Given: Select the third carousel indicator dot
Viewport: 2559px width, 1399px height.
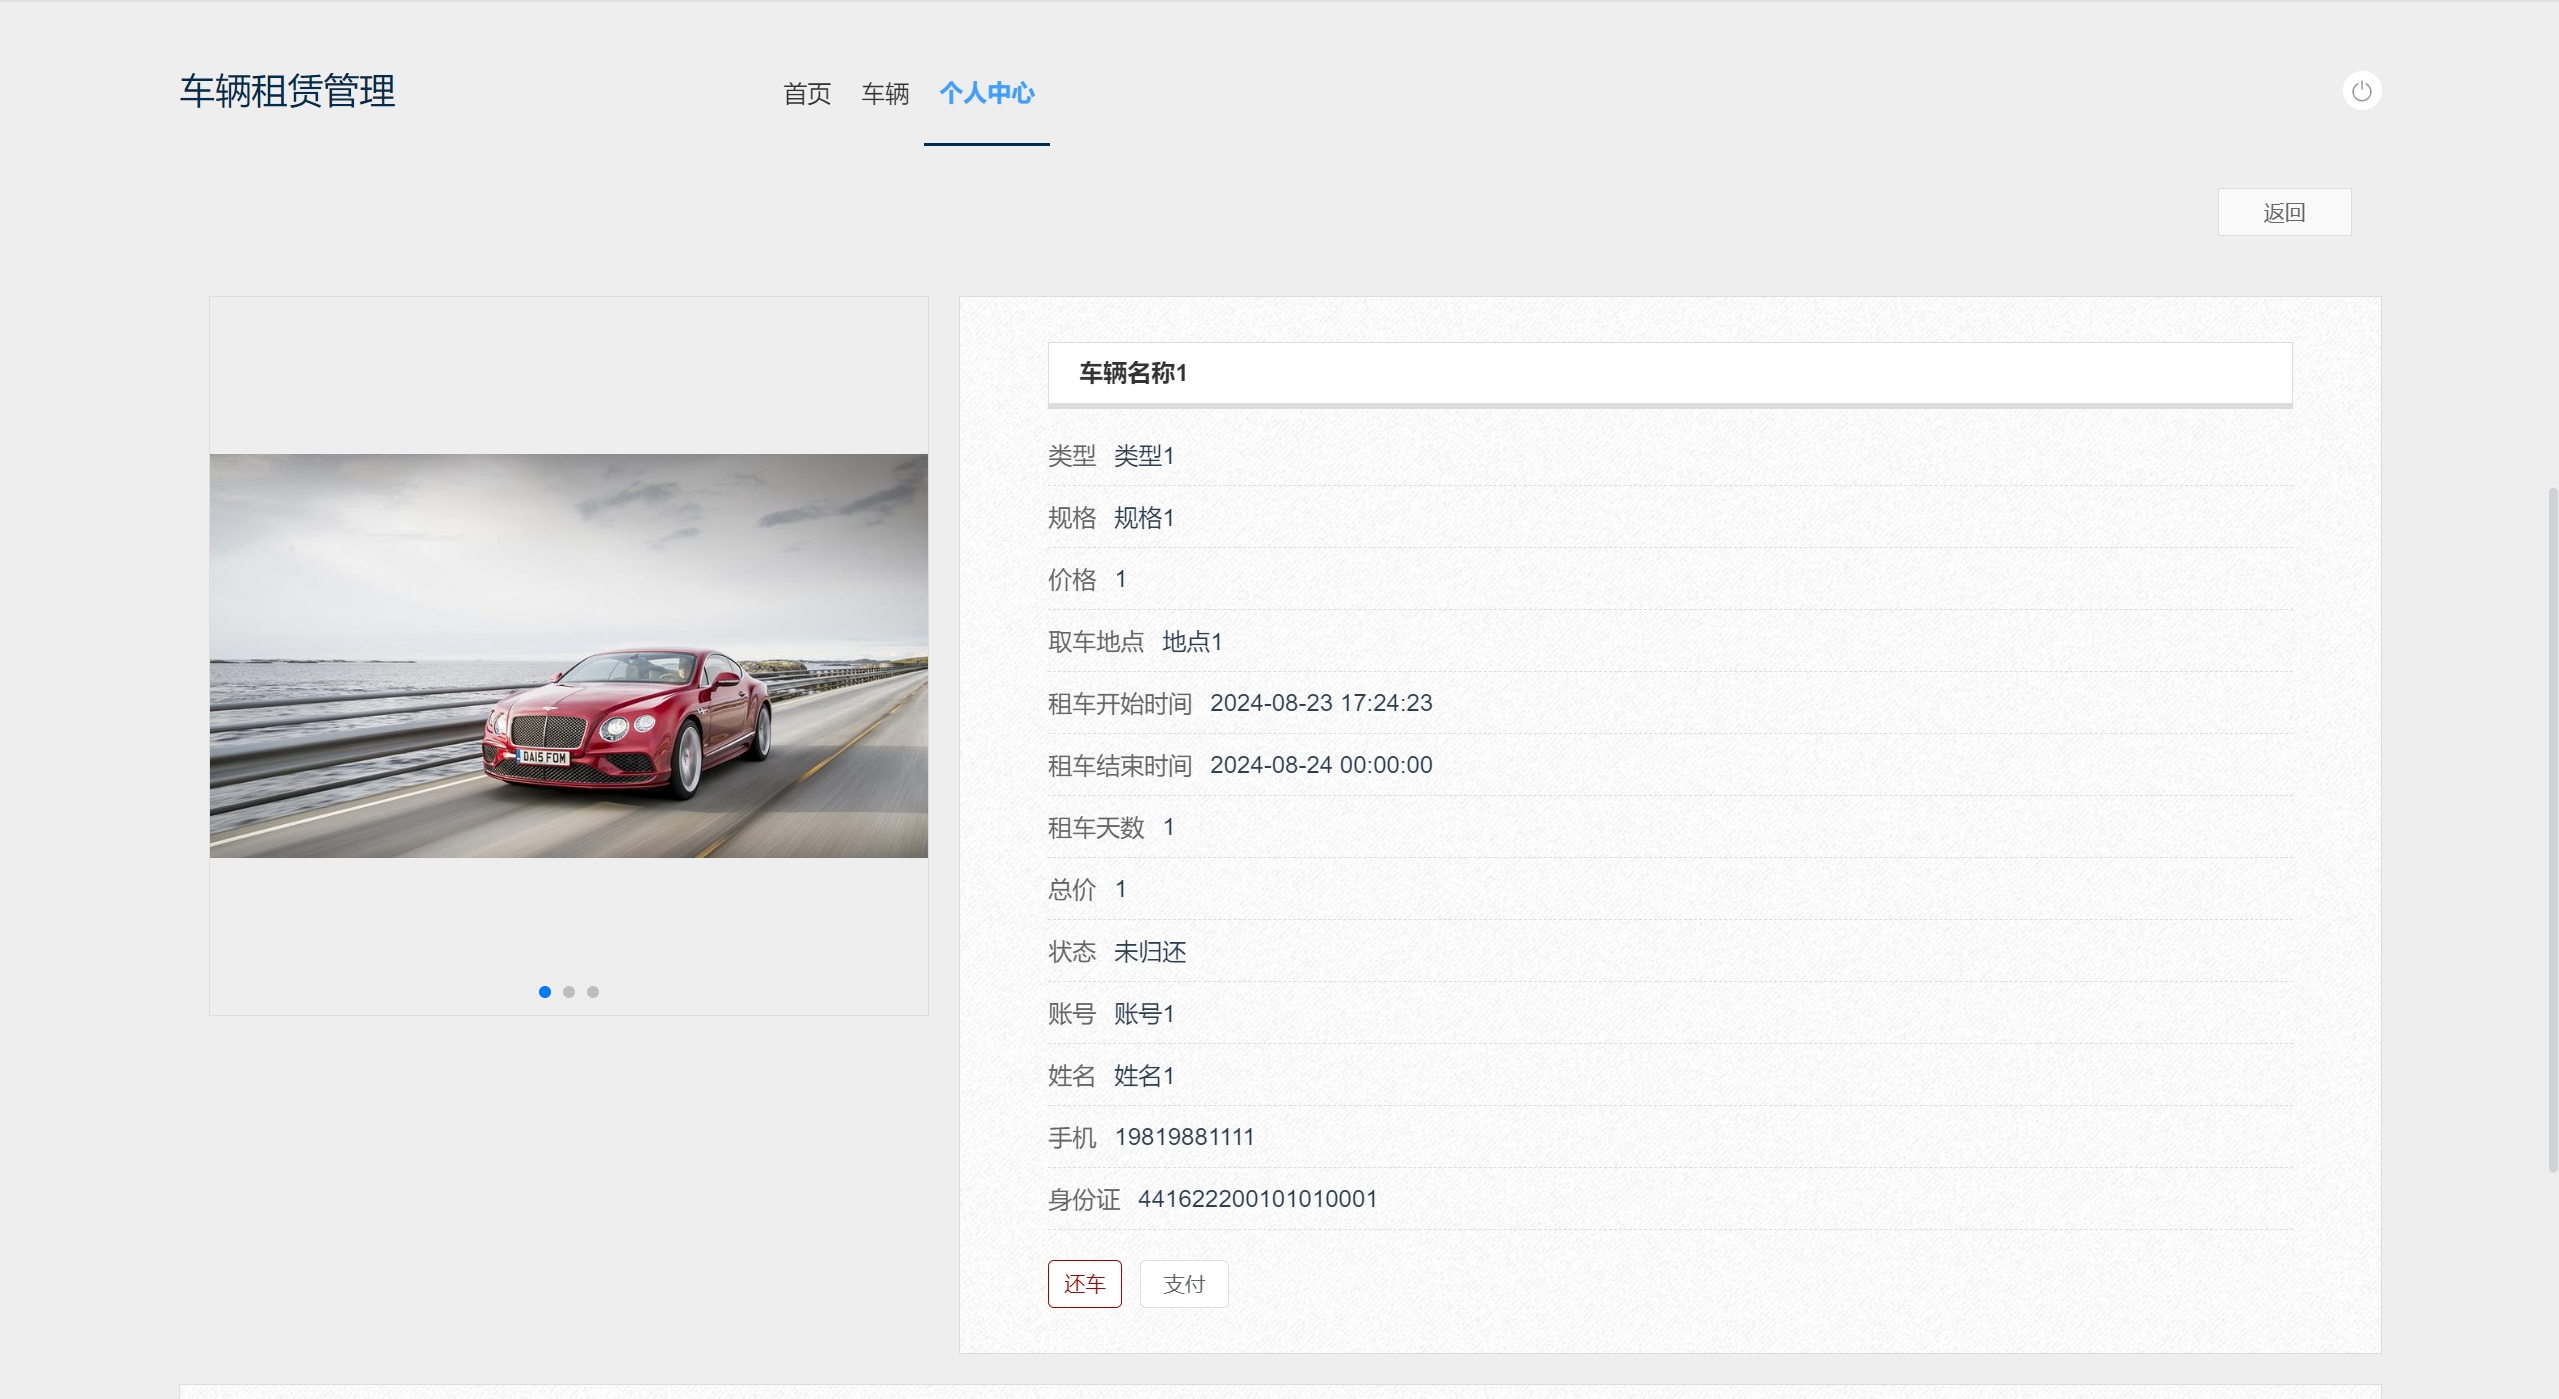Looking at the screenshot, I should tap(593, 992).
